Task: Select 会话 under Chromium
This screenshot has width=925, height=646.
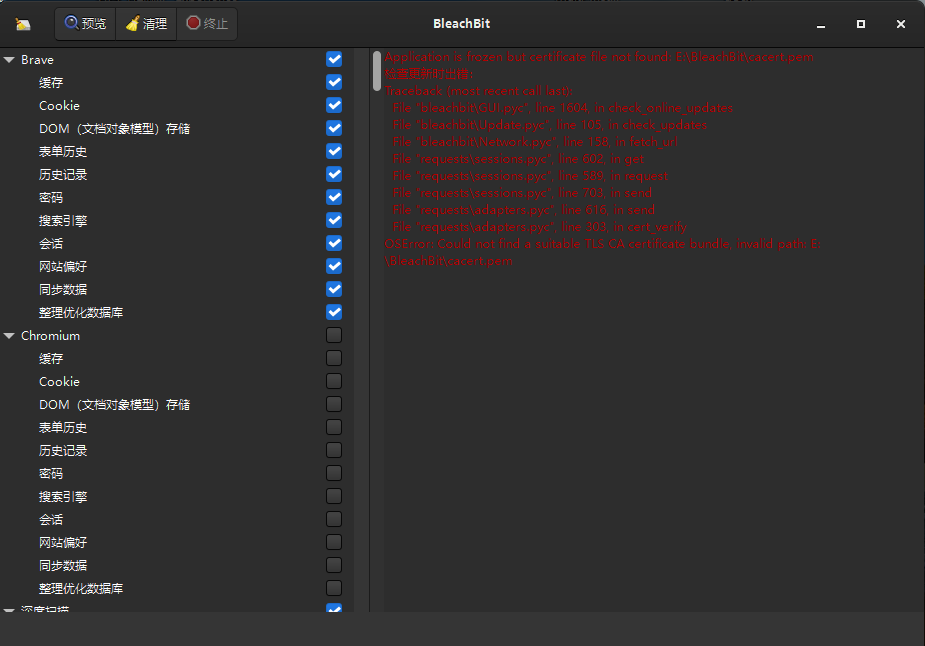Action: pos(51,520)
